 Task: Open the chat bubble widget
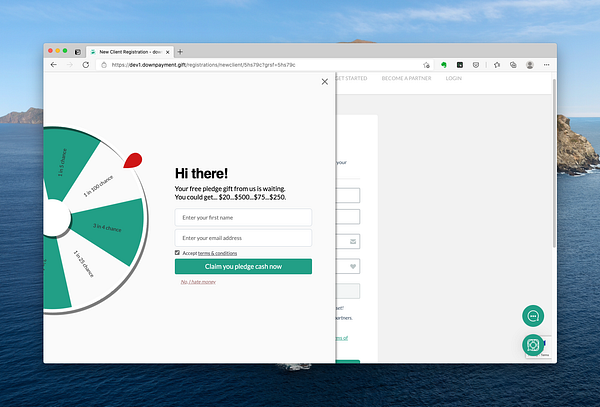coord(533,316)
